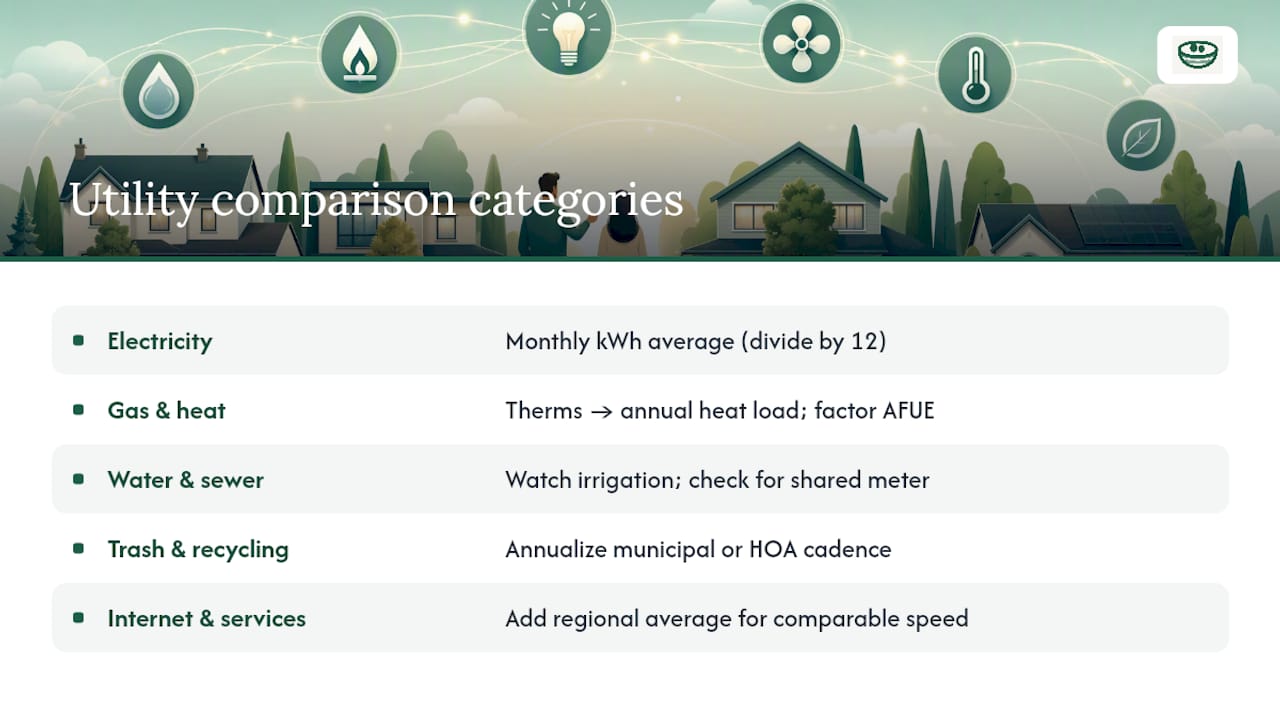This screenshot has height=720, width=1280.
Task: Click the water droplet icon
Action: click(159, 91)
